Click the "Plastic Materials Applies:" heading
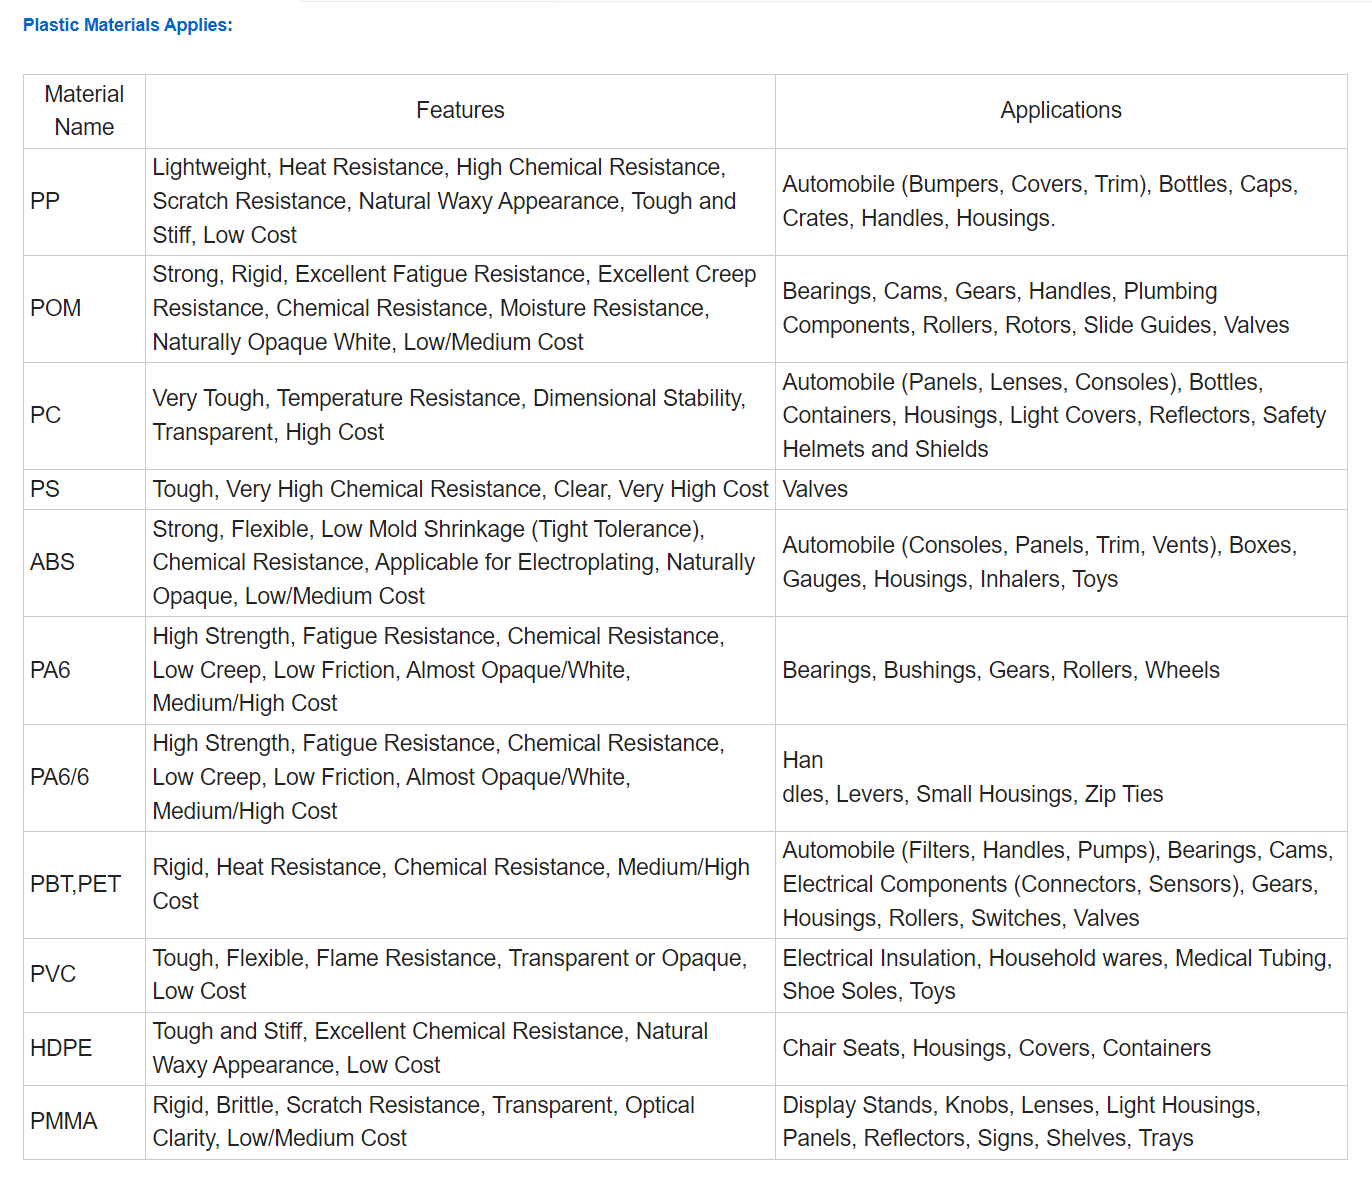Viewport: 1372px width, 1179px height. coord(127,25)
